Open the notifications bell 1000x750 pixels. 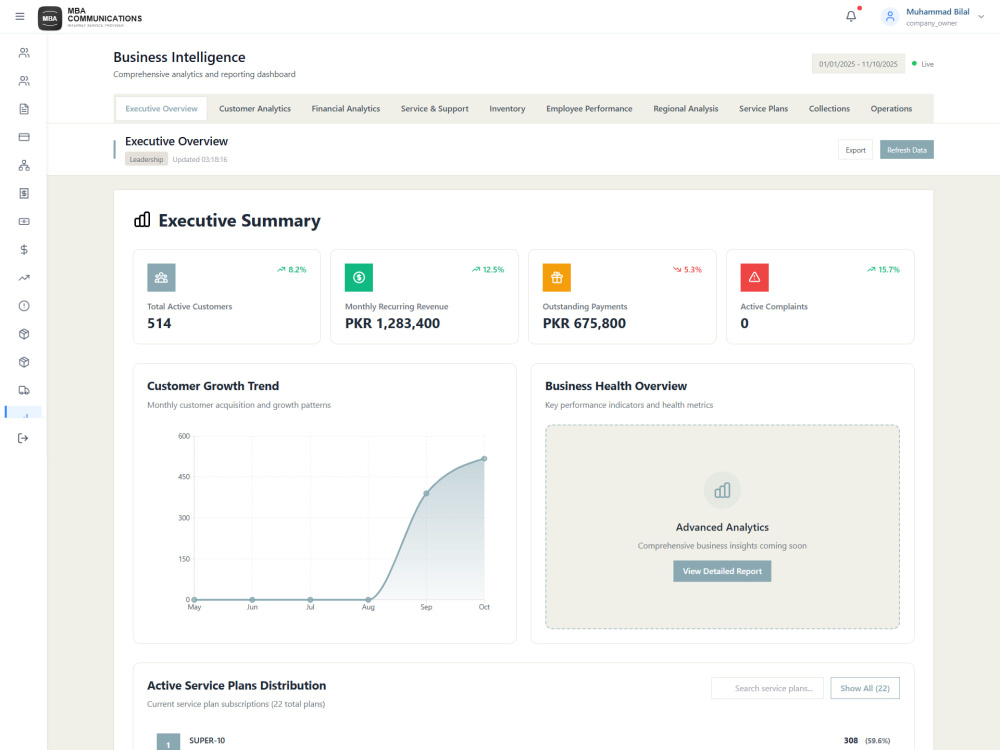pos(851,17)
